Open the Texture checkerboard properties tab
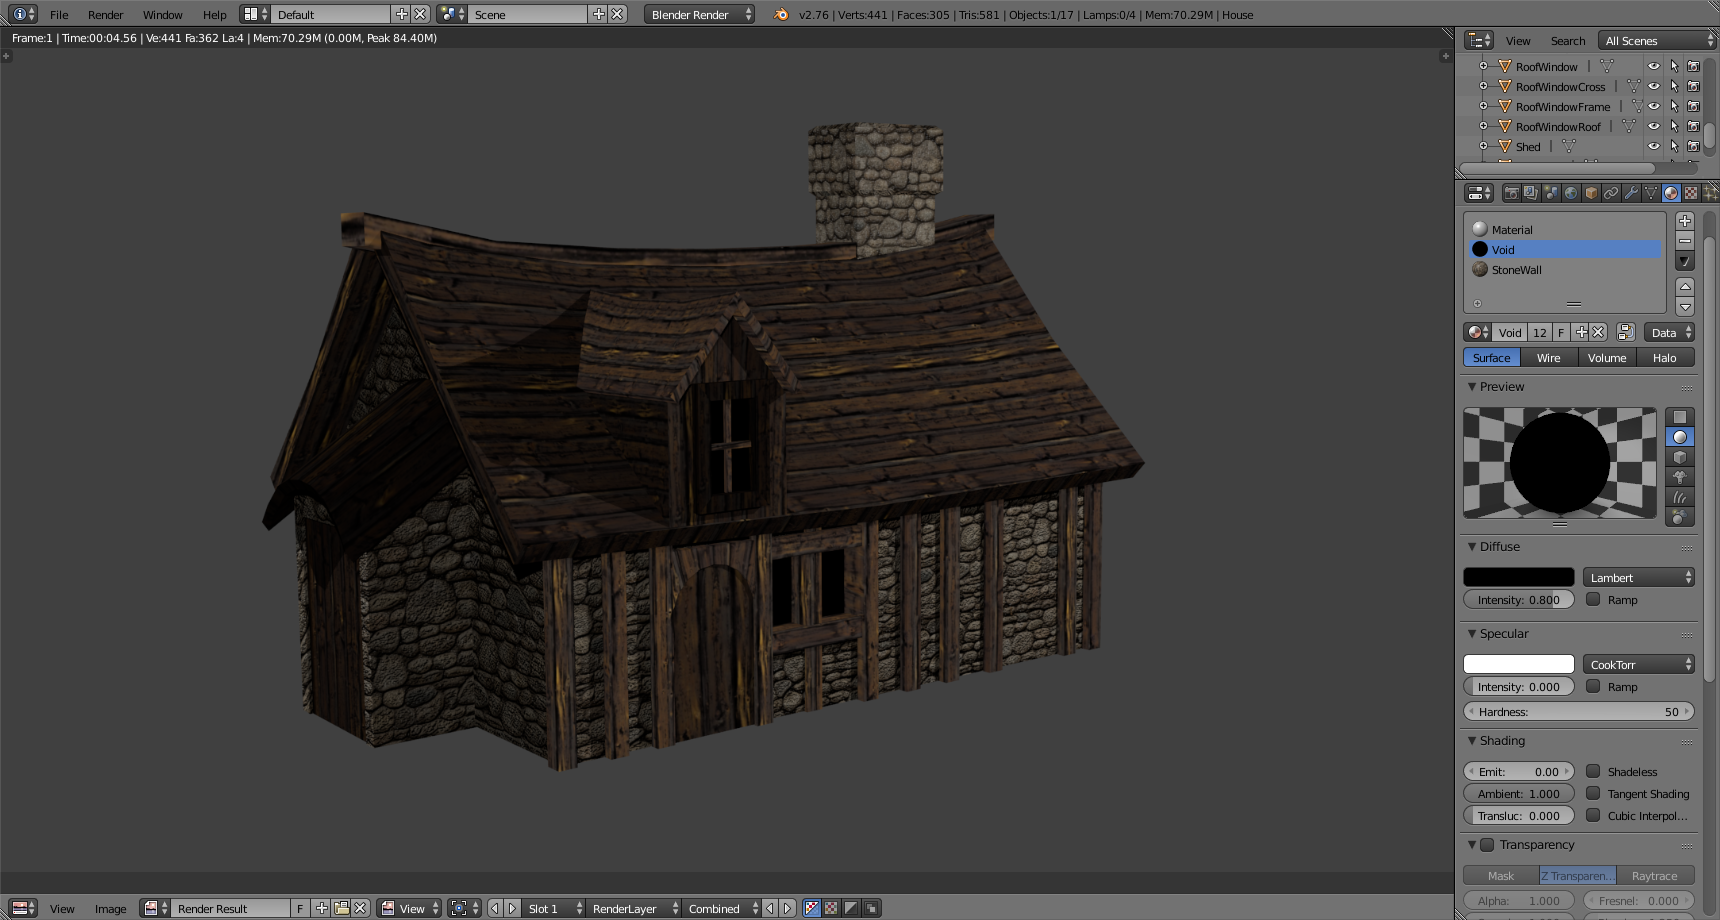Viewport: 1720px width, 920px height. [1691, 193]
